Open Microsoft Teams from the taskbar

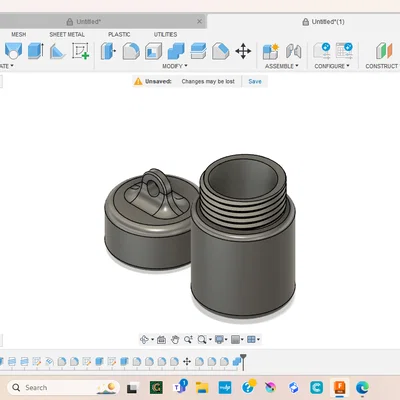point(179,387)
